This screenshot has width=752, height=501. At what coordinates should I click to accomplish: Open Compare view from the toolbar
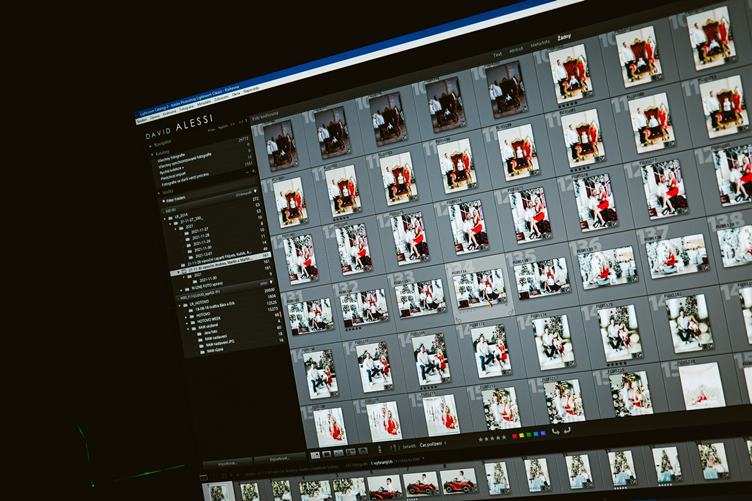[339, 453]
